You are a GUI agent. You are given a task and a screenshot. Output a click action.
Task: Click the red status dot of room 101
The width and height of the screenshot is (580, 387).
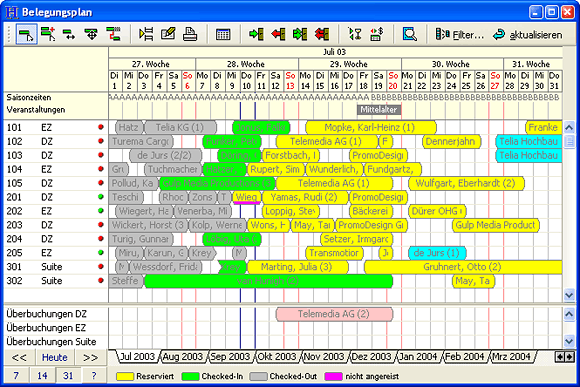point(101,127)
